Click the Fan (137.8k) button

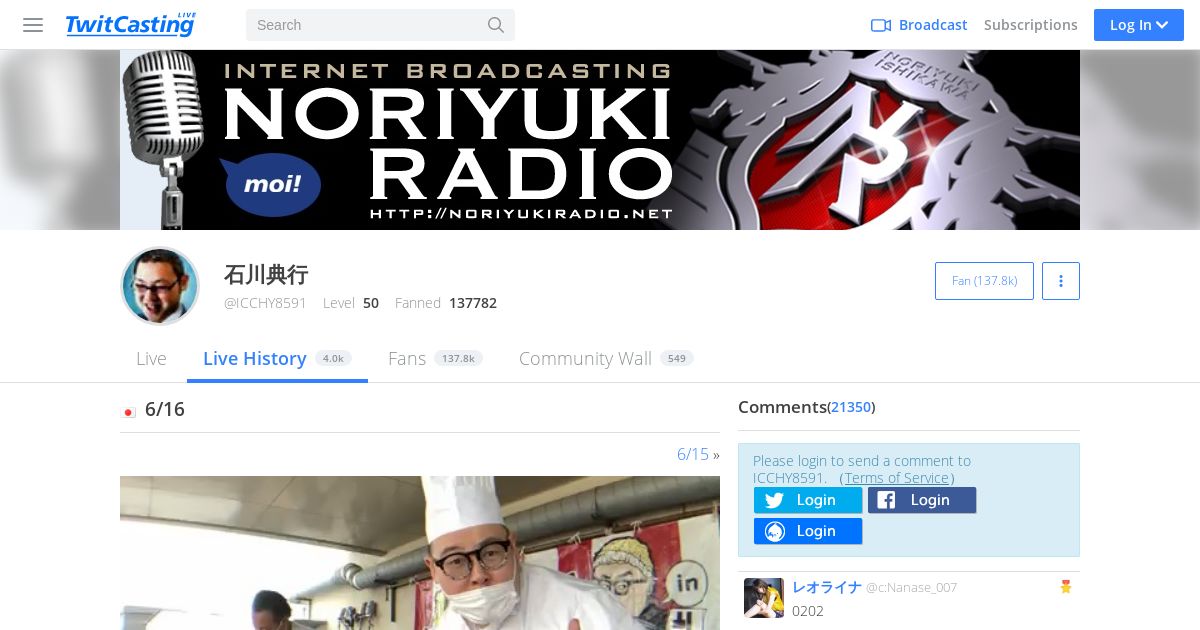(x=984, y=281)
